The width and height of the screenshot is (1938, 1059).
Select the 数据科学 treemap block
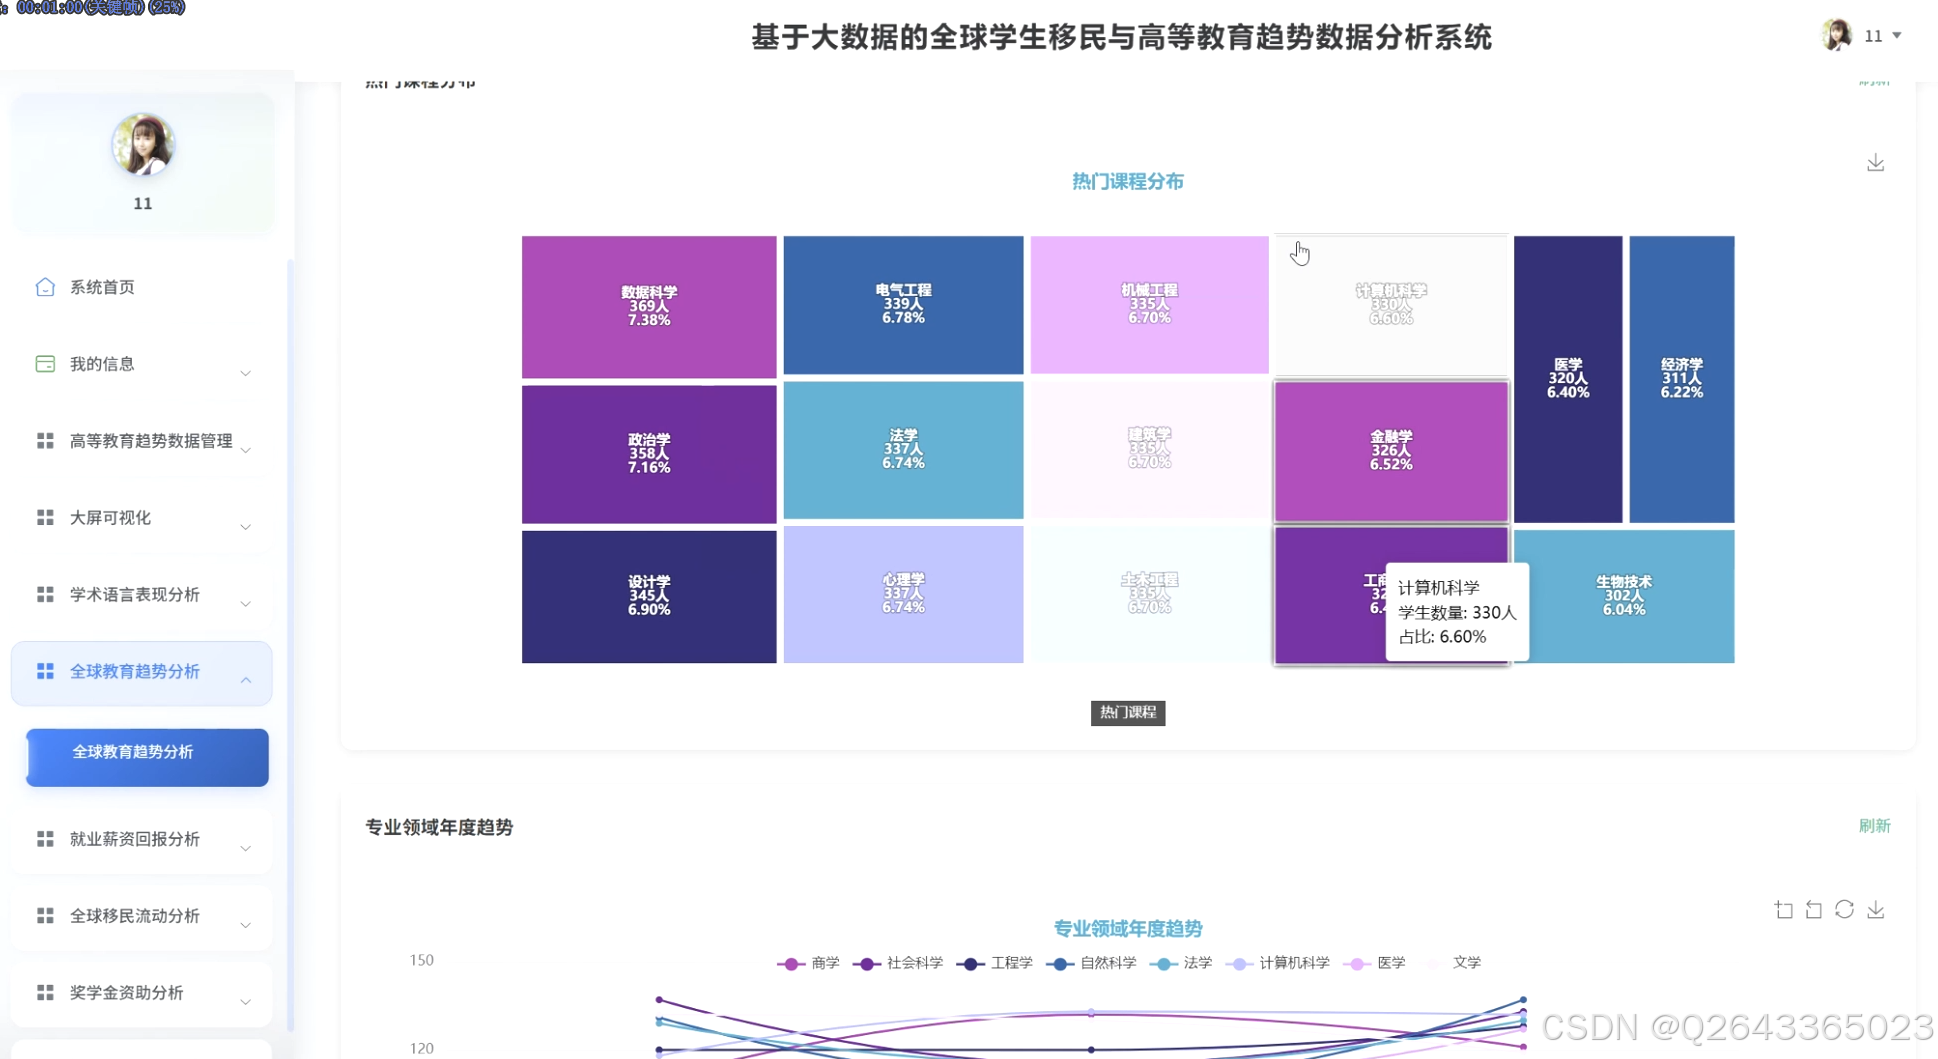point(649,307)
